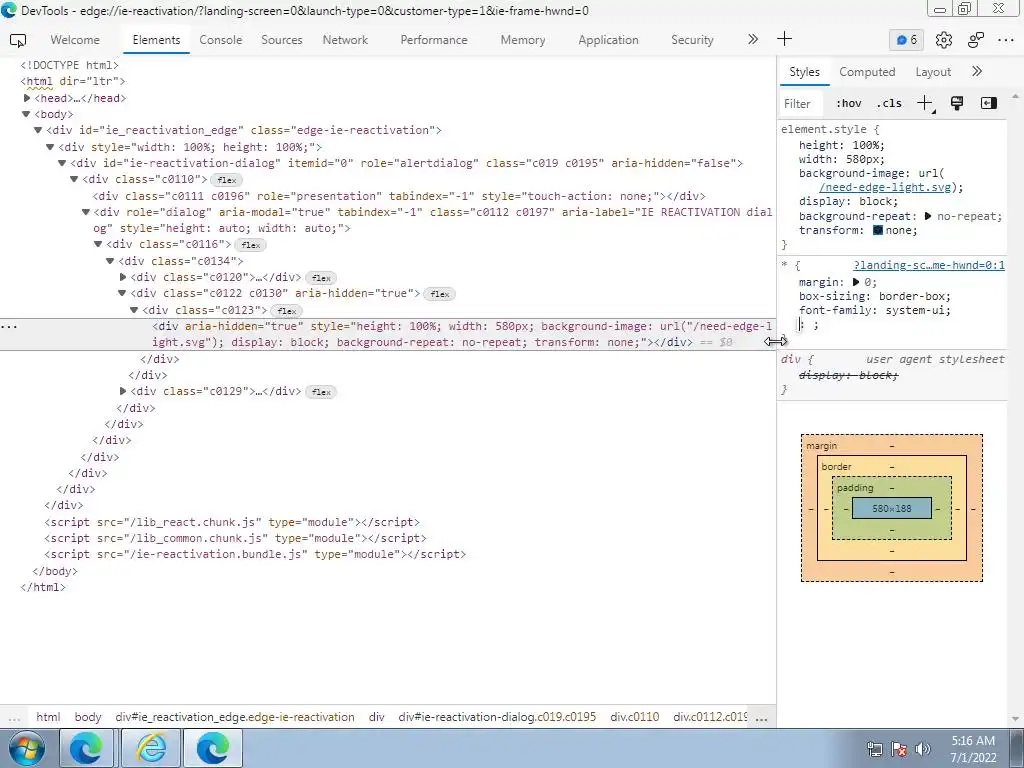Click the flex badge beside div c0129
The width and height of the screenshot is (1024, 768).
pos(321,392)
